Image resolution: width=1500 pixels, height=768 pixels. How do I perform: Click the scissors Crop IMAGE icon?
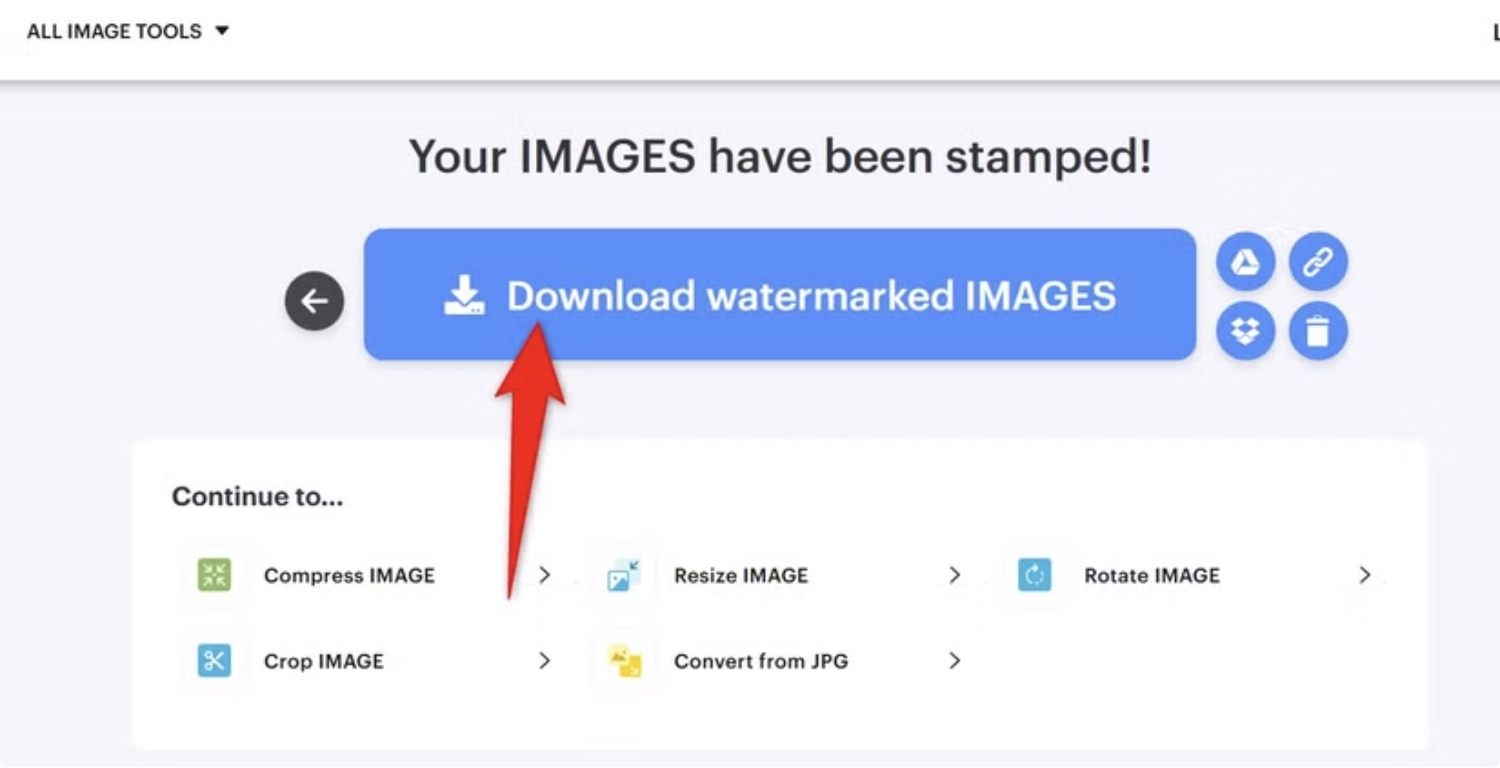pos(214,661)
